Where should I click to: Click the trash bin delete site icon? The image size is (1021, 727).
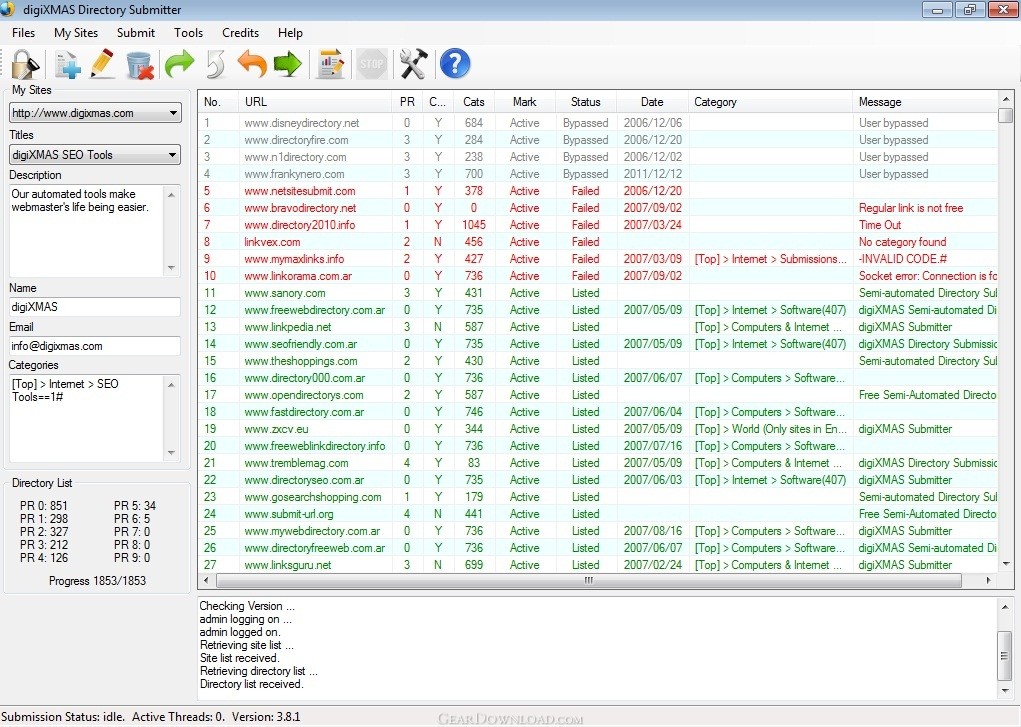coord(139,64)
